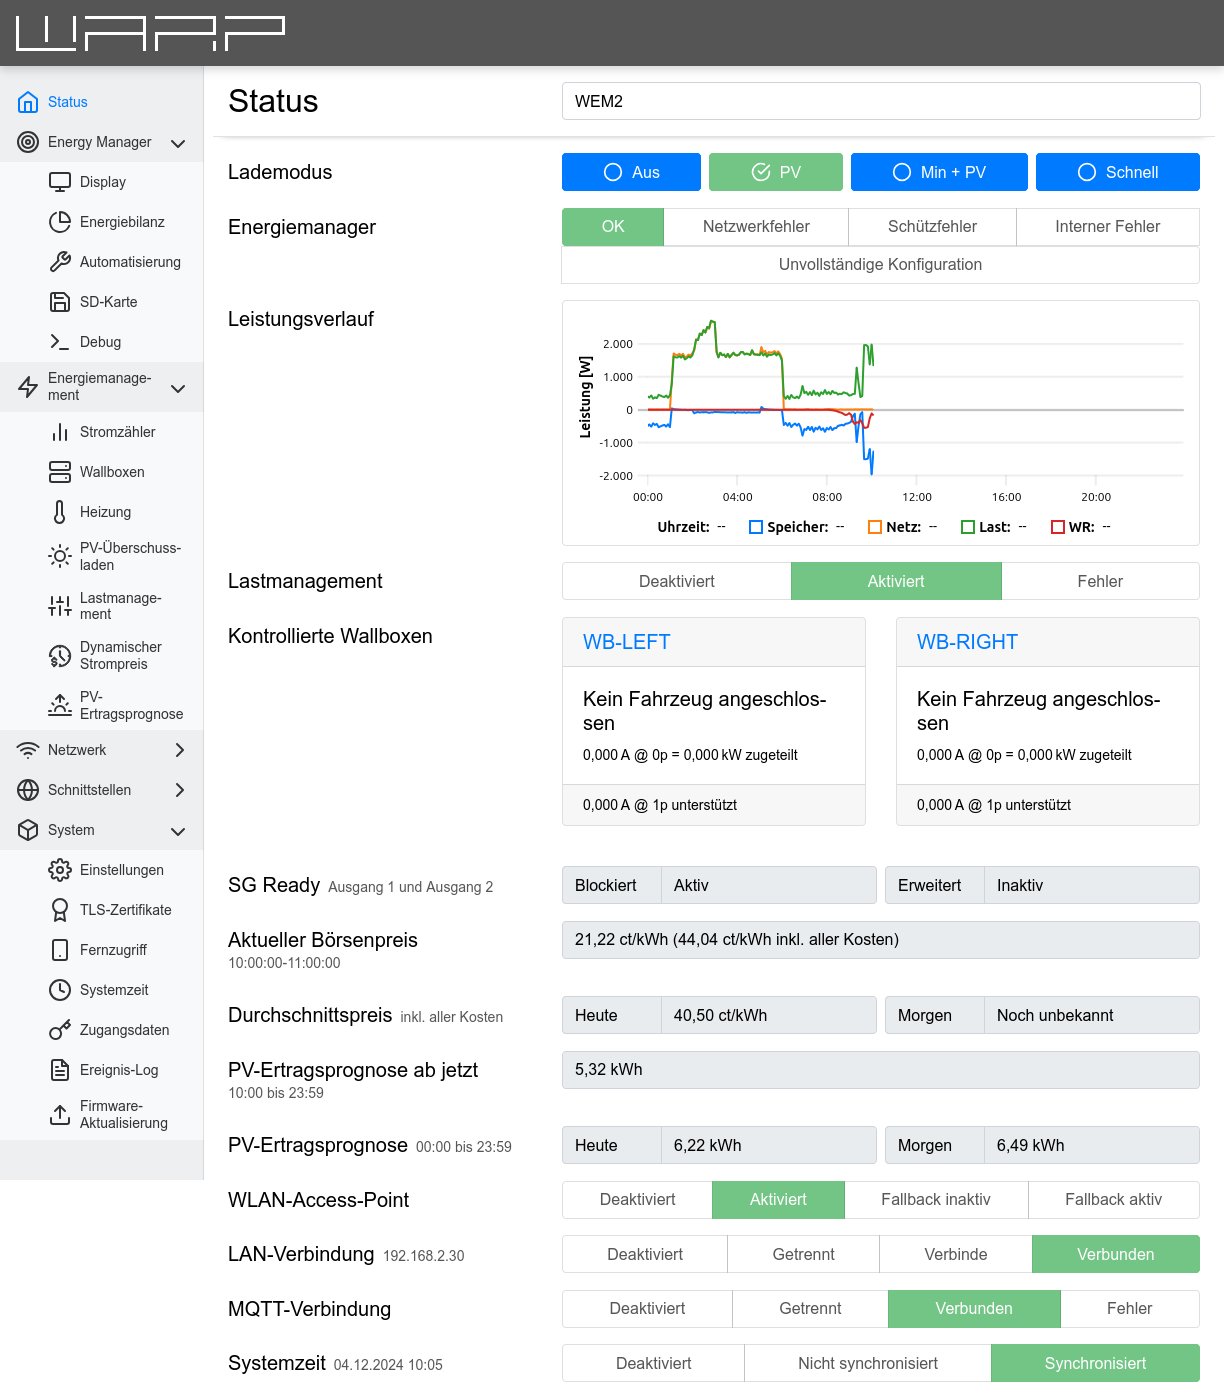Open the Status page from the sidebar
Image resolution: width=1224 pixels, height=1399 pixels.
66,101
